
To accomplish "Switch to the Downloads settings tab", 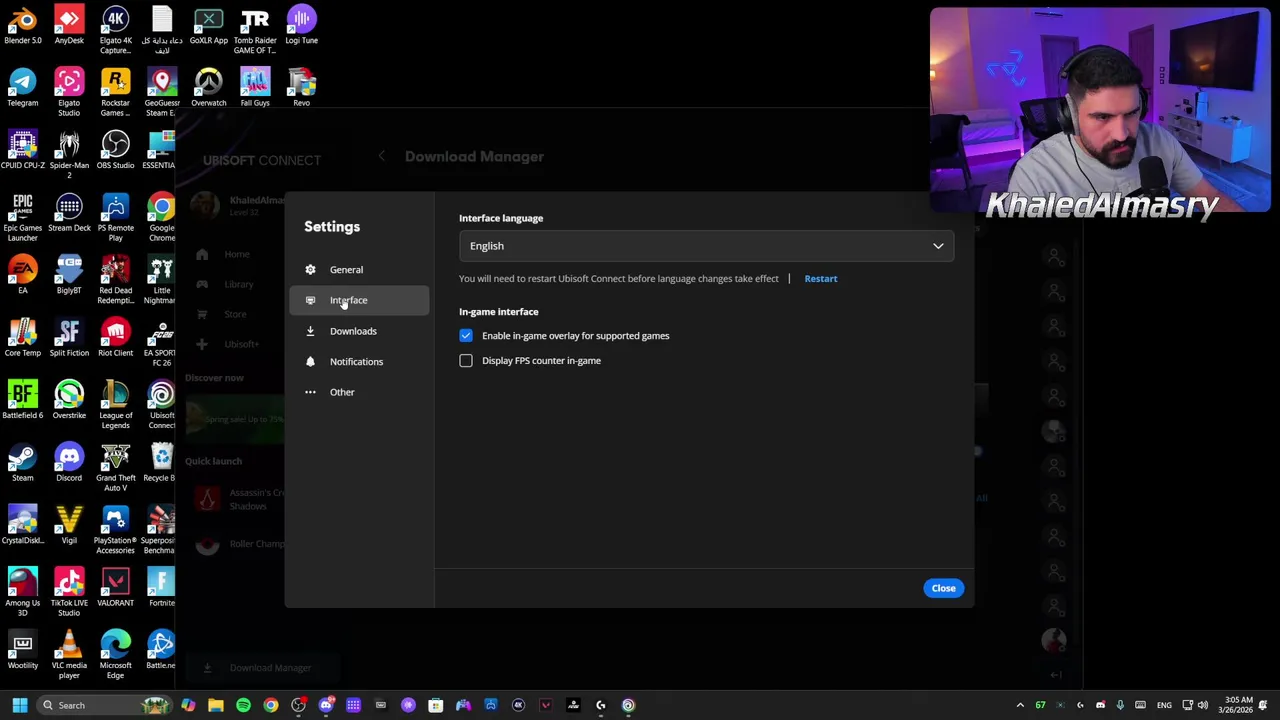I will tap(358, 331).
